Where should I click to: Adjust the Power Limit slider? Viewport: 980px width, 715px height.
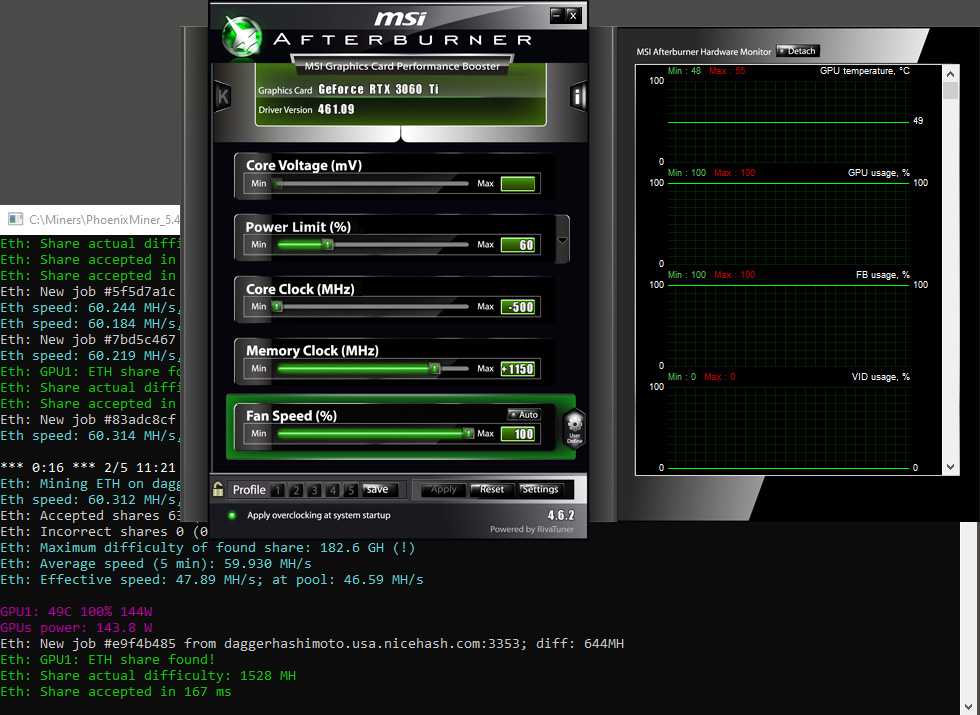point(372,245)
